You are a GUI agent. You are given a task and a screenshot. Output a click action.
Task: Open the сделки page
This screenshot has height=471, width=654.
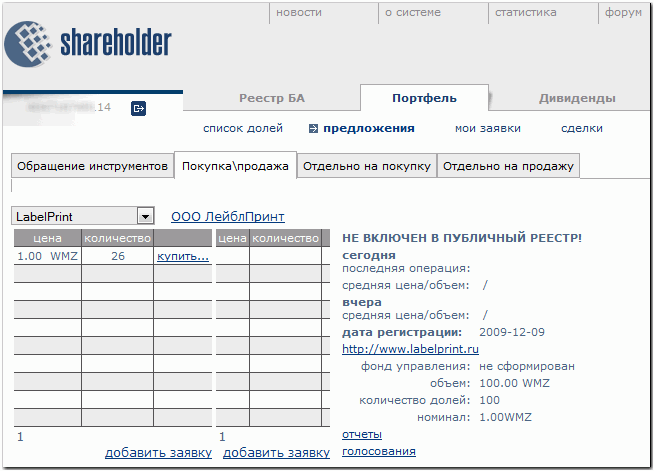(x=581, y=128)
